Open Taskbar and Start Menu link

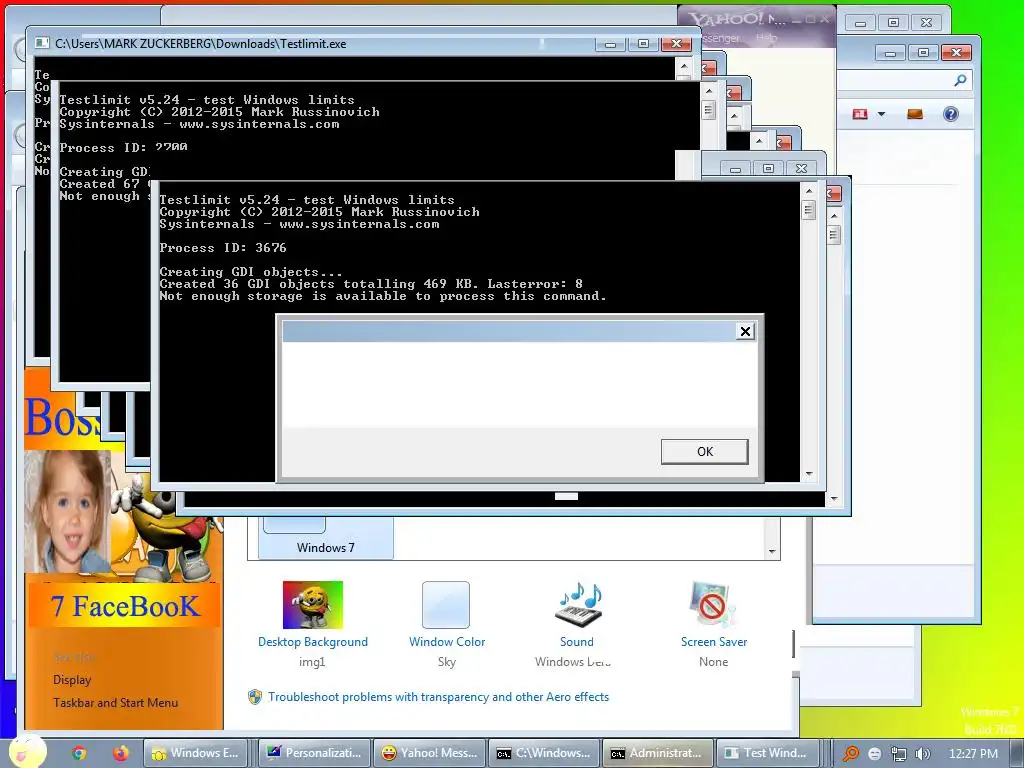point(116,703)
